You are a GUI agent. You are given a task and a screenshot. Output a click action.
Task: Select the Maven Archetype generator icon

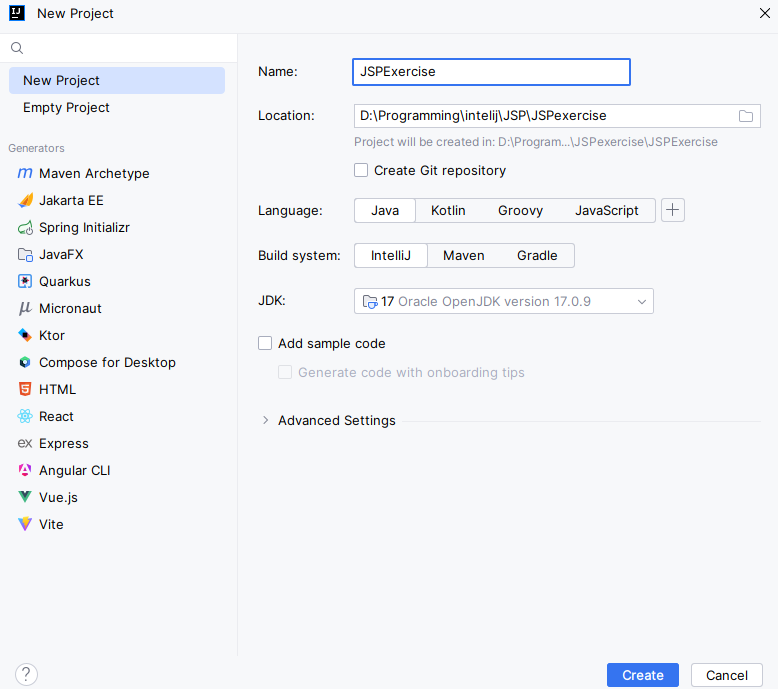pos(25,173)
